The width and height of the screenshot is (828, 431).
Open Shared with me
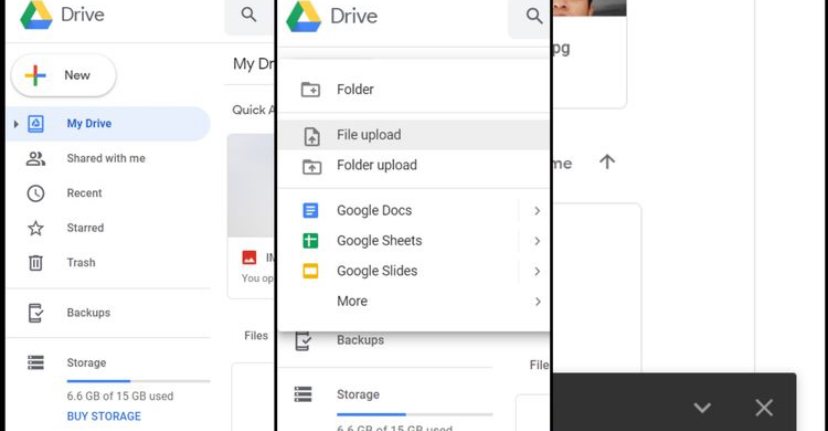[x=106, y=158]
